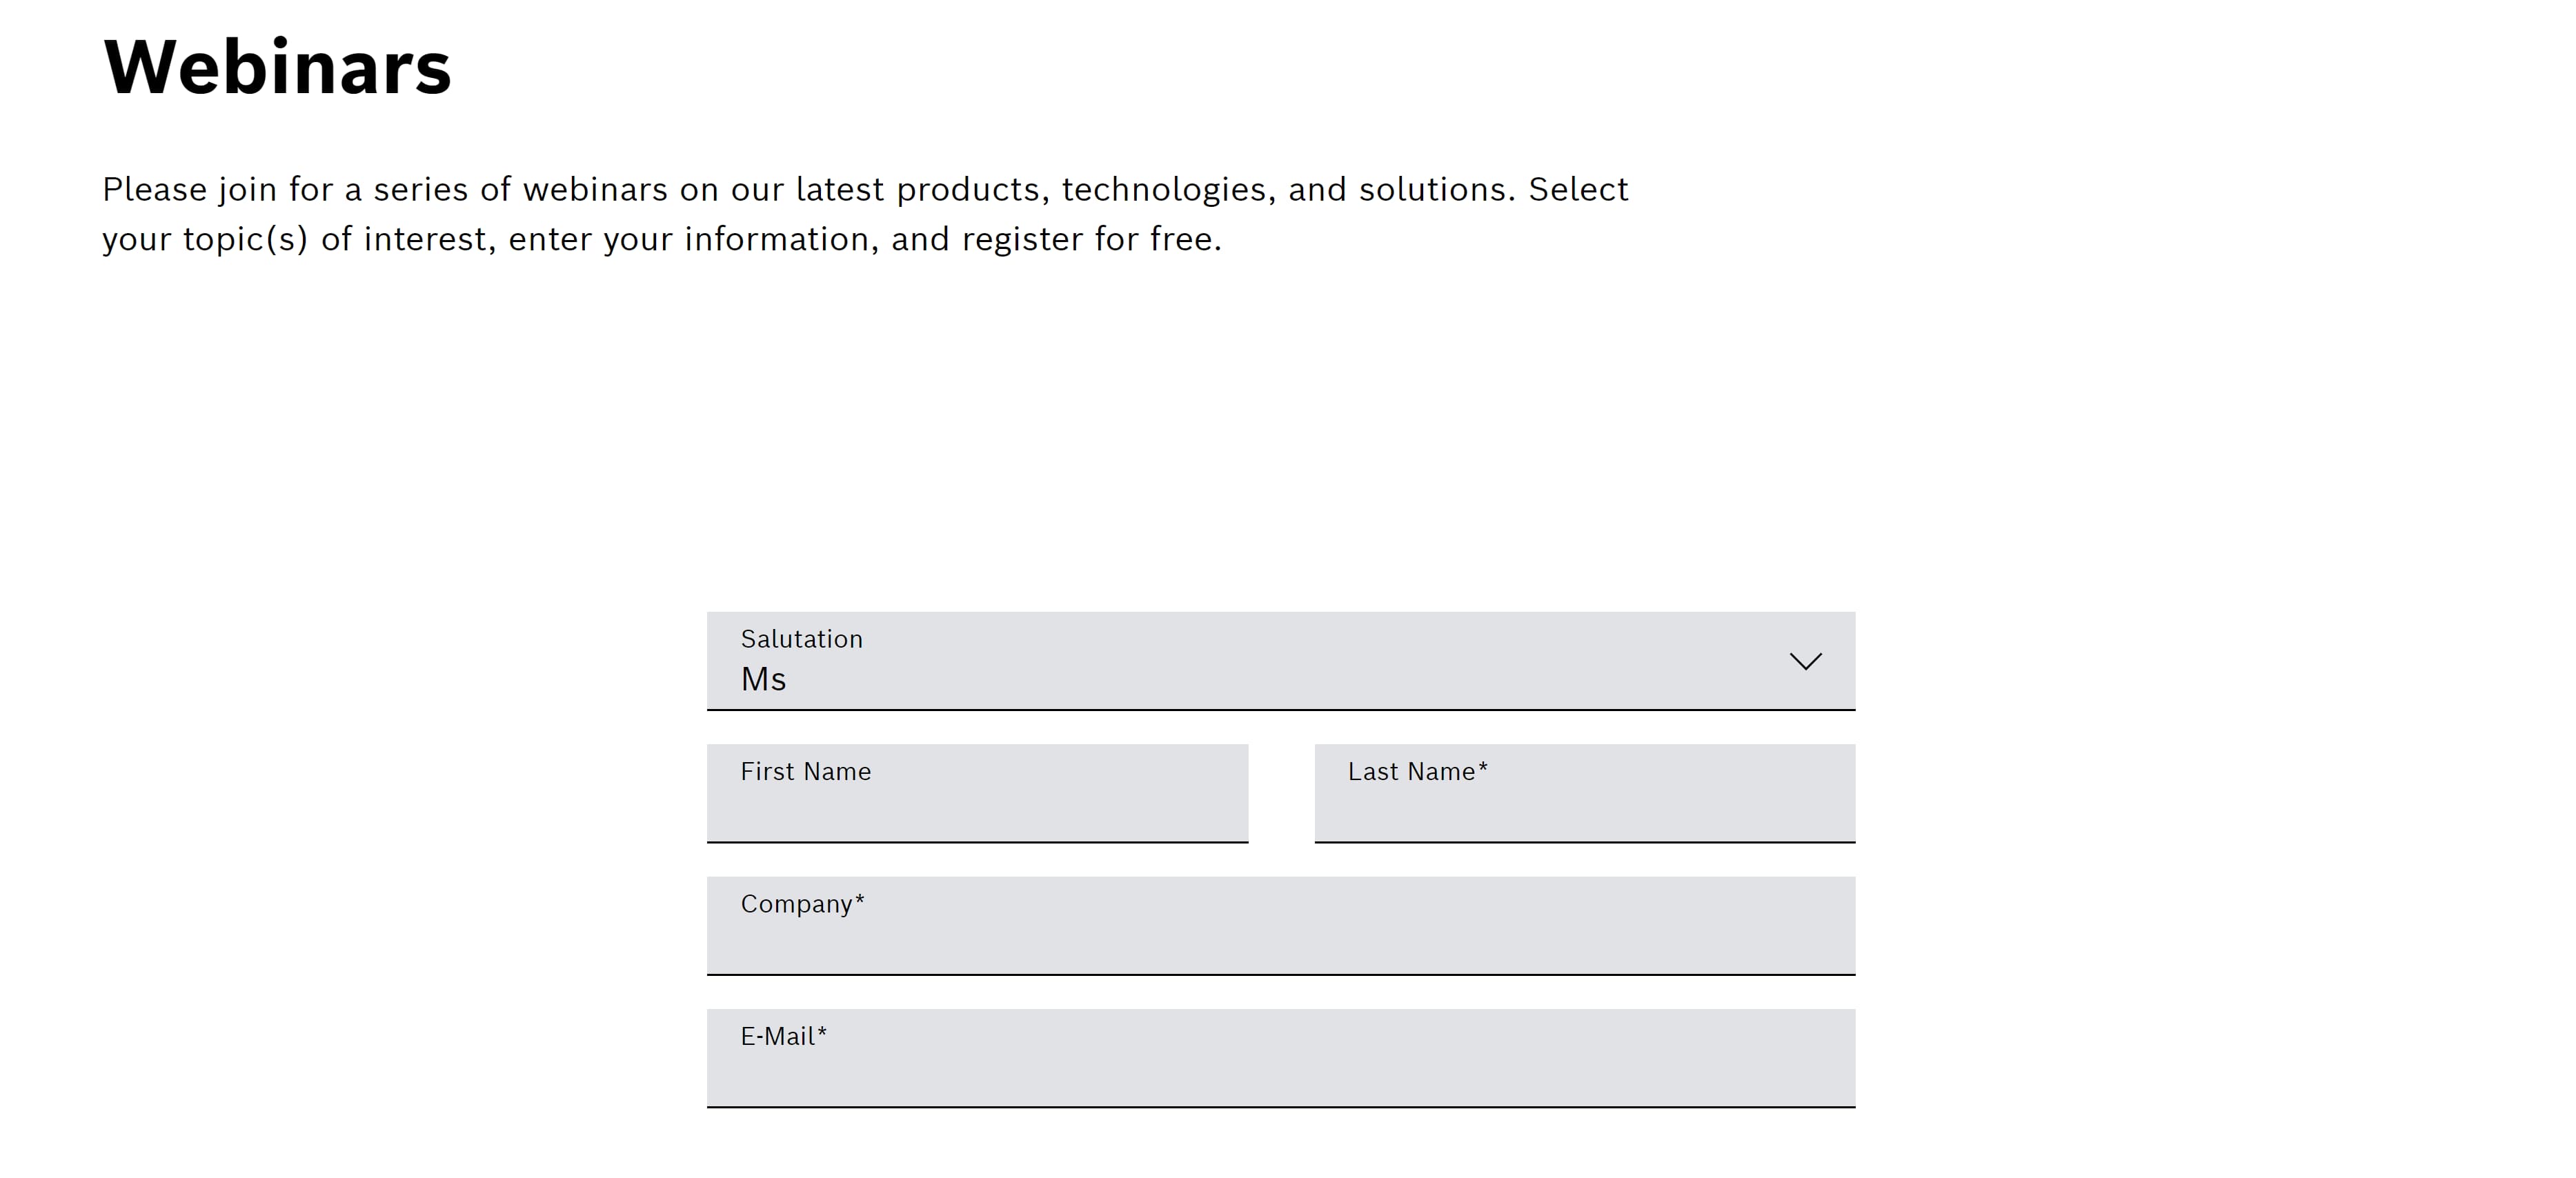The image size is (2576, 1178).
Task: Focus the Last Name input field
Action: [1584, 805]
